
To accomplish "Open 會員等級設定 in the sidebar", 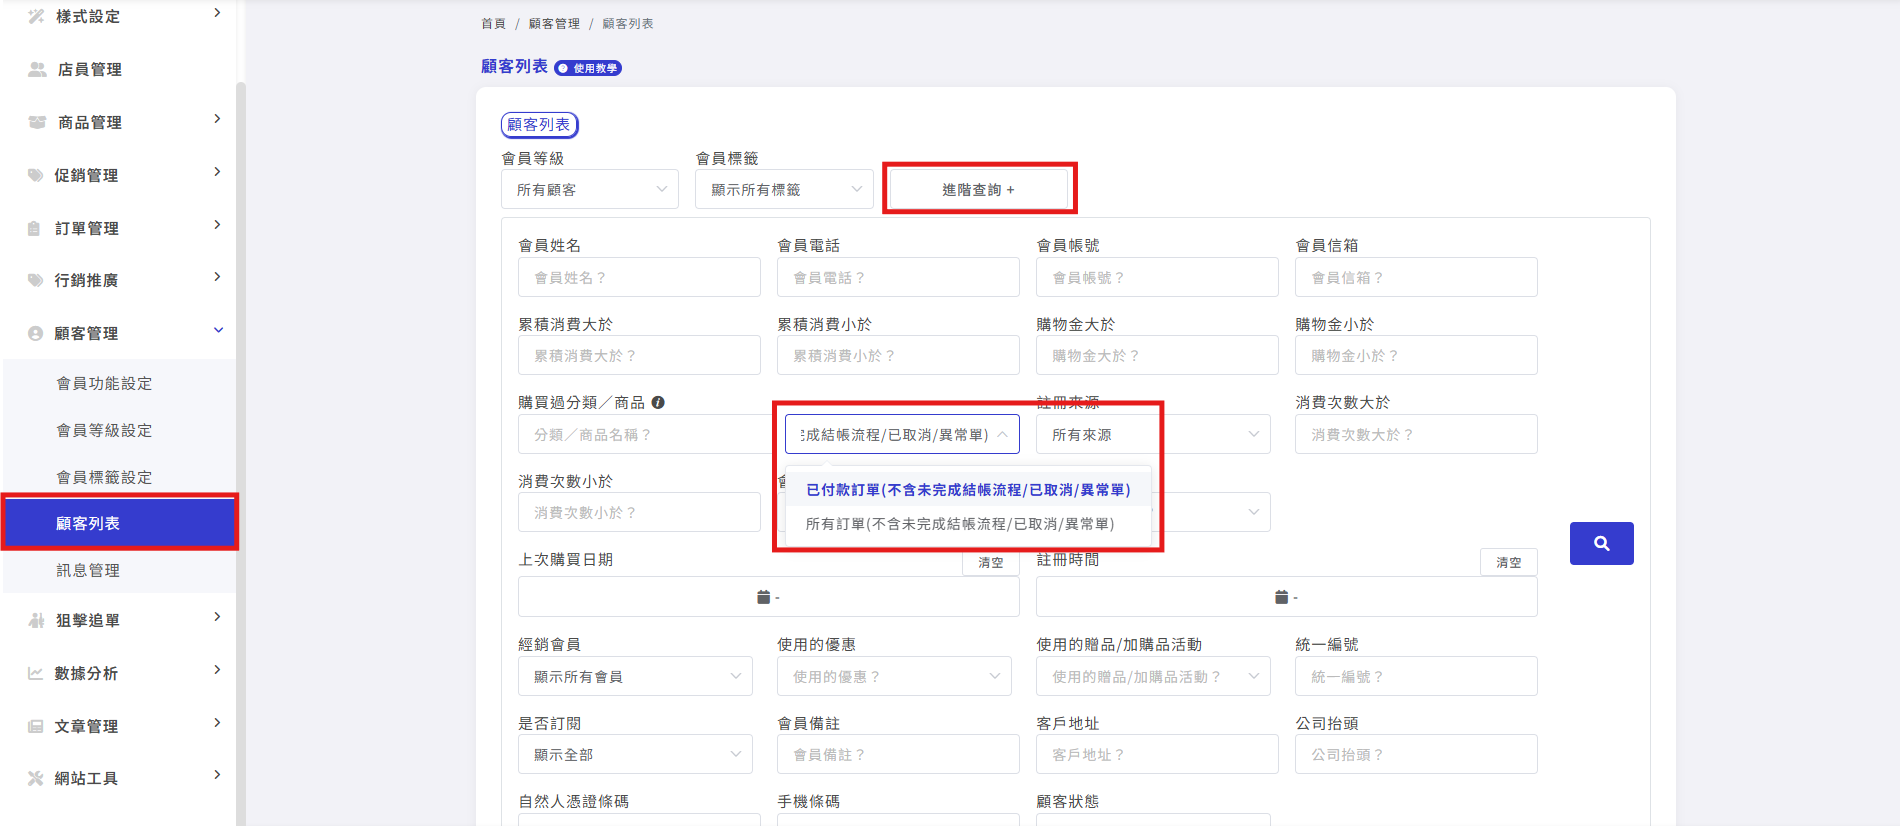I will click(105, 430).
